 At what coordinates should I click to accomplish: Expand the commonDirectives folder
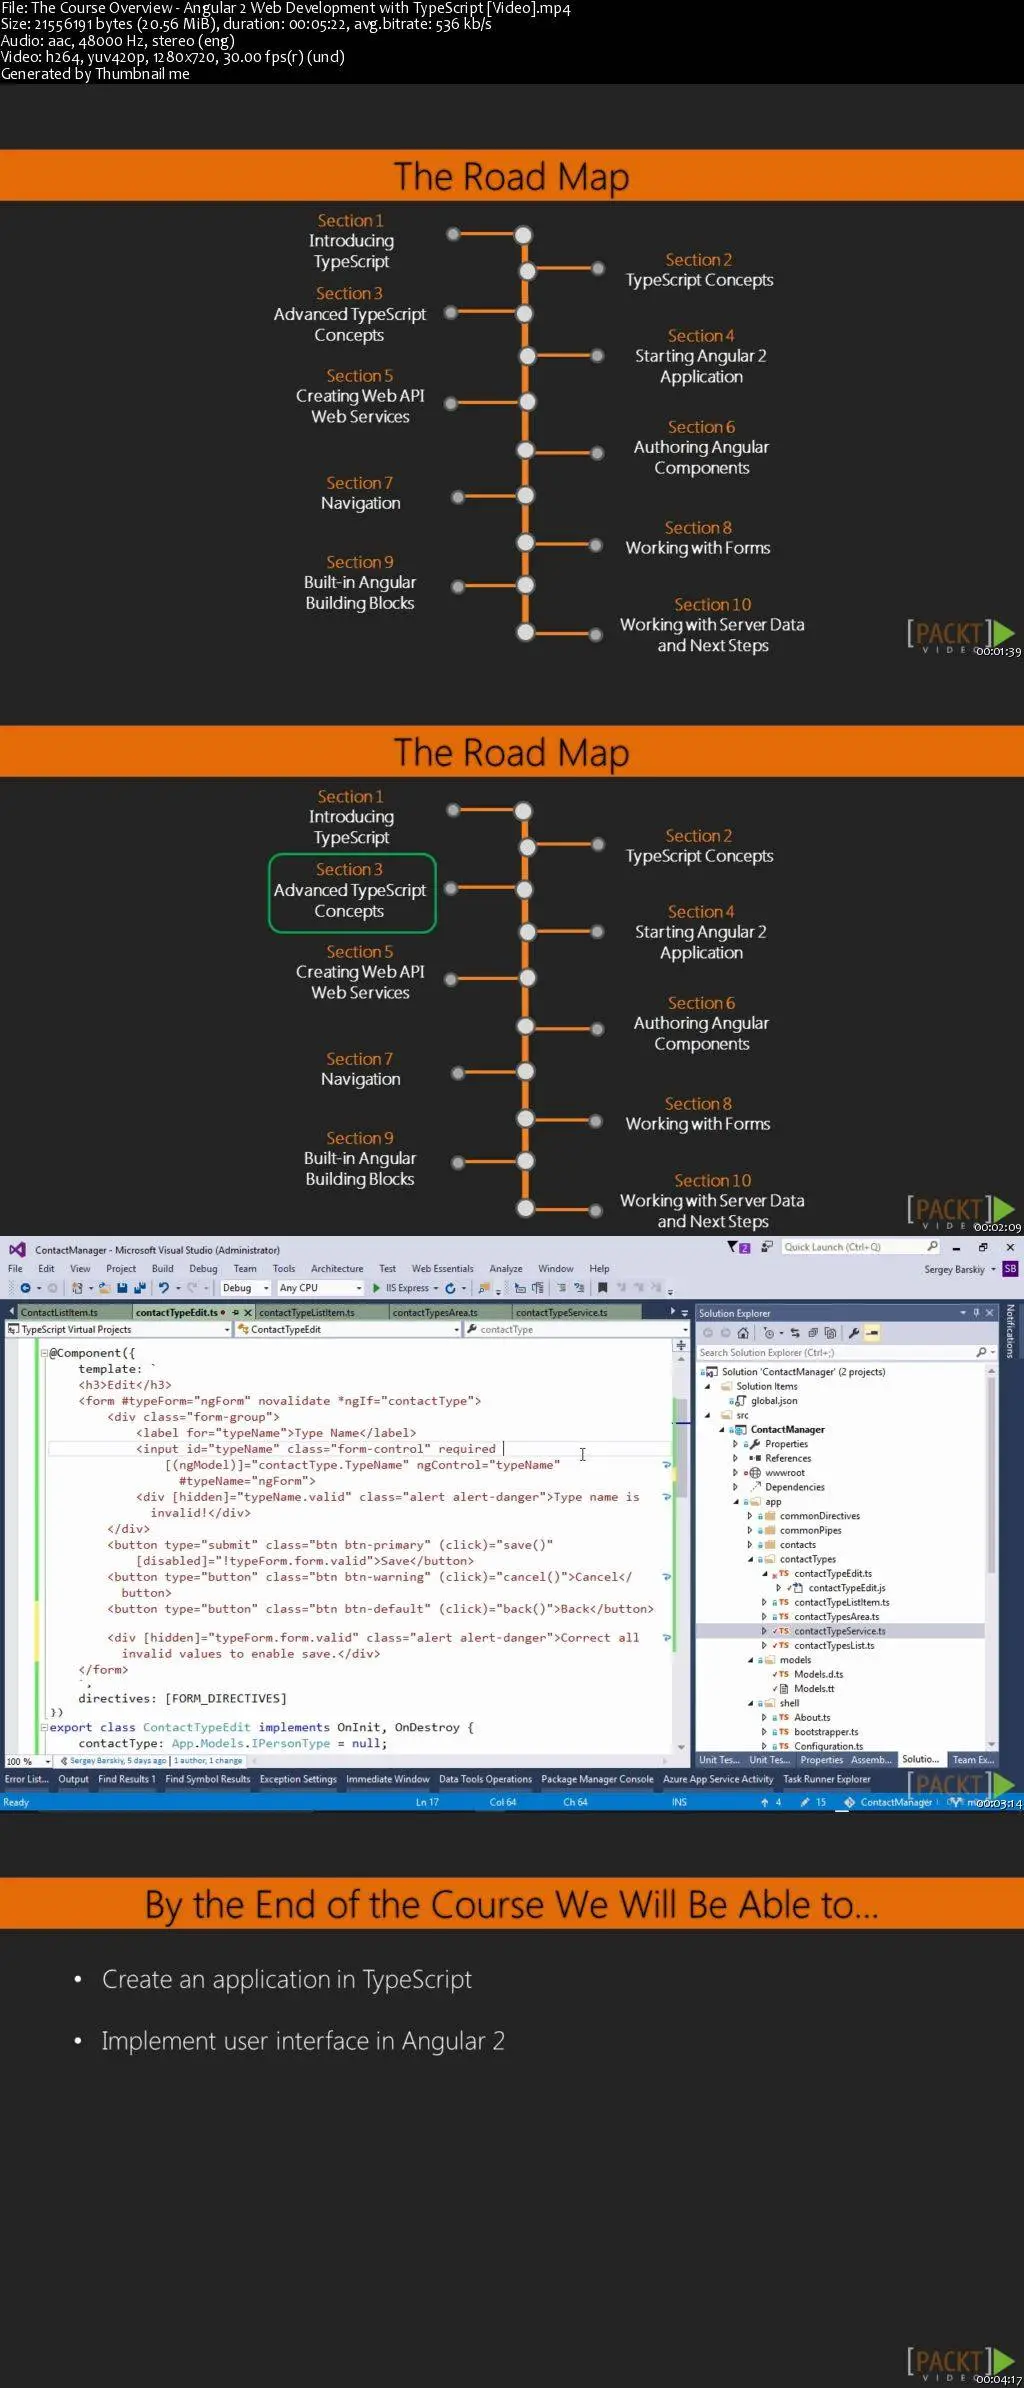[x=750, y=1516]
